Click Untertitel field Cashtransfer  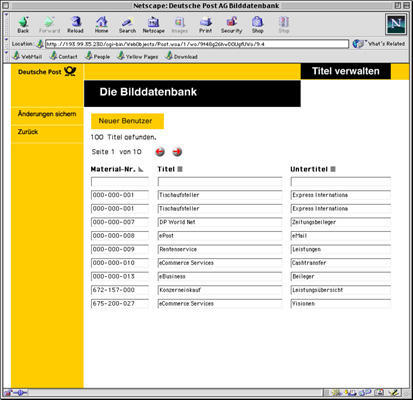[x=340, y=263]
